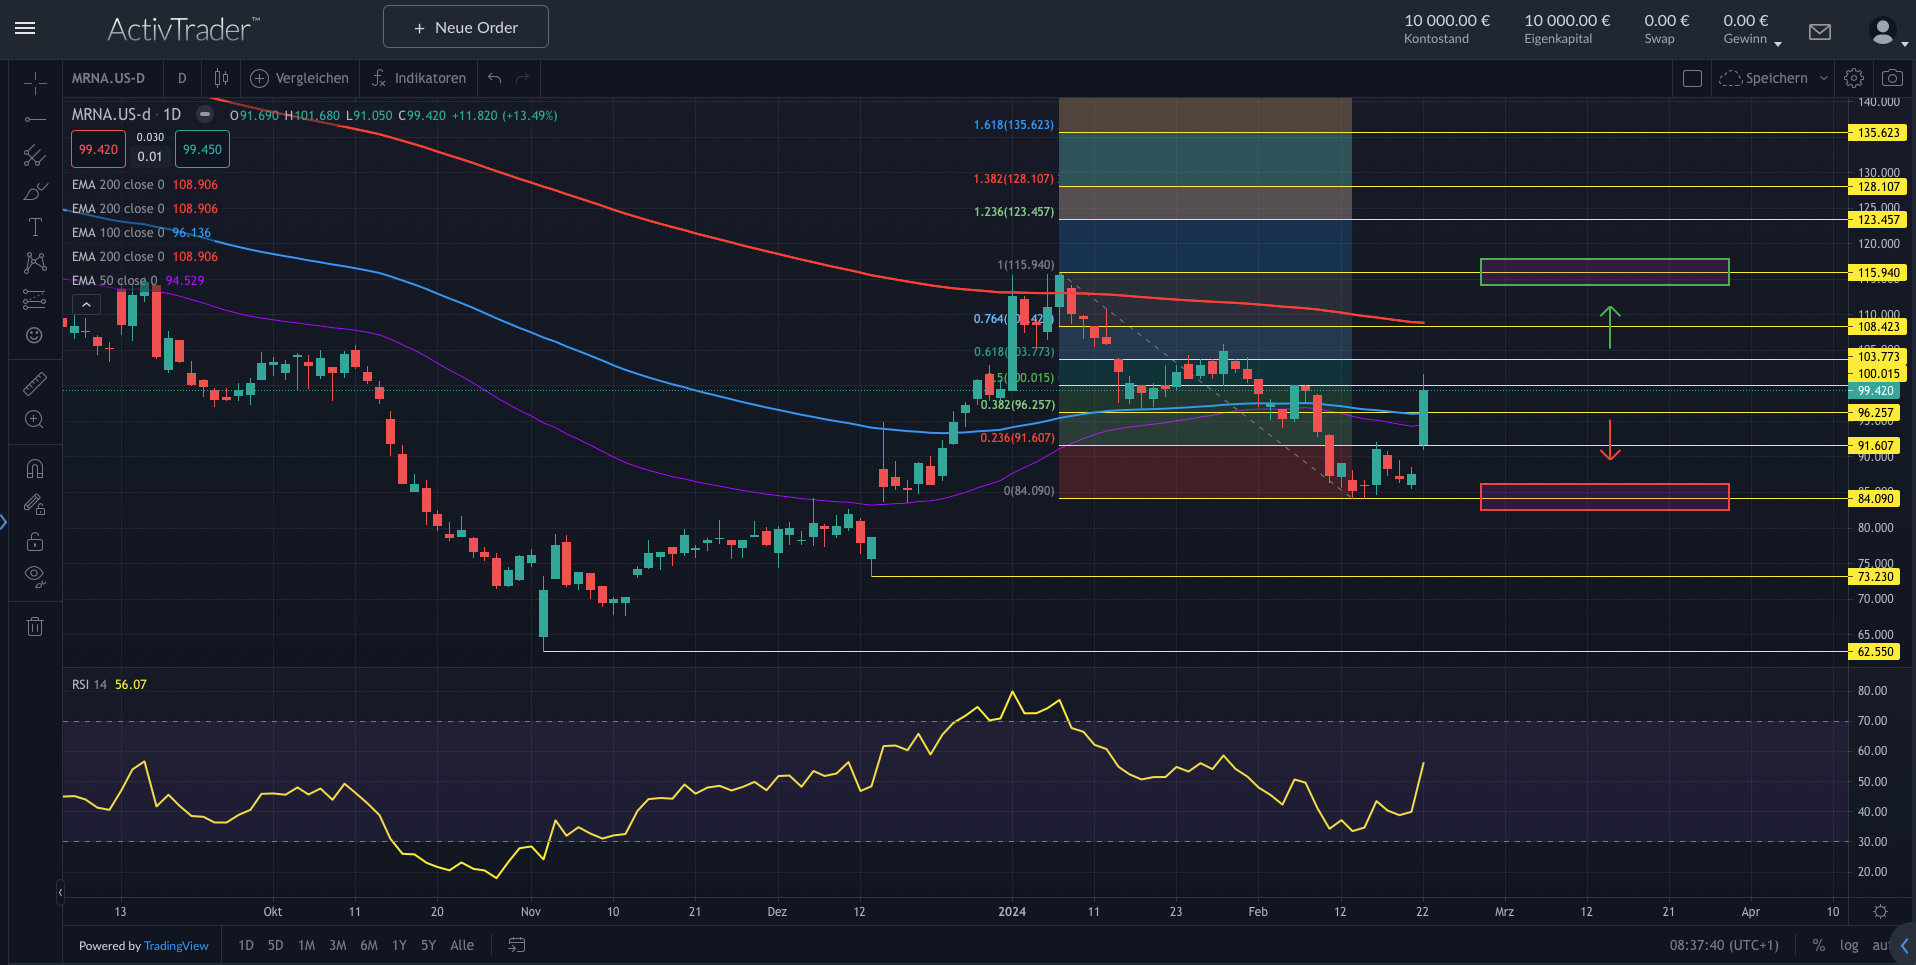This screenshot has width=1916, height=965.
Task: Select the 1Y time range
Action: pos(399,945)
